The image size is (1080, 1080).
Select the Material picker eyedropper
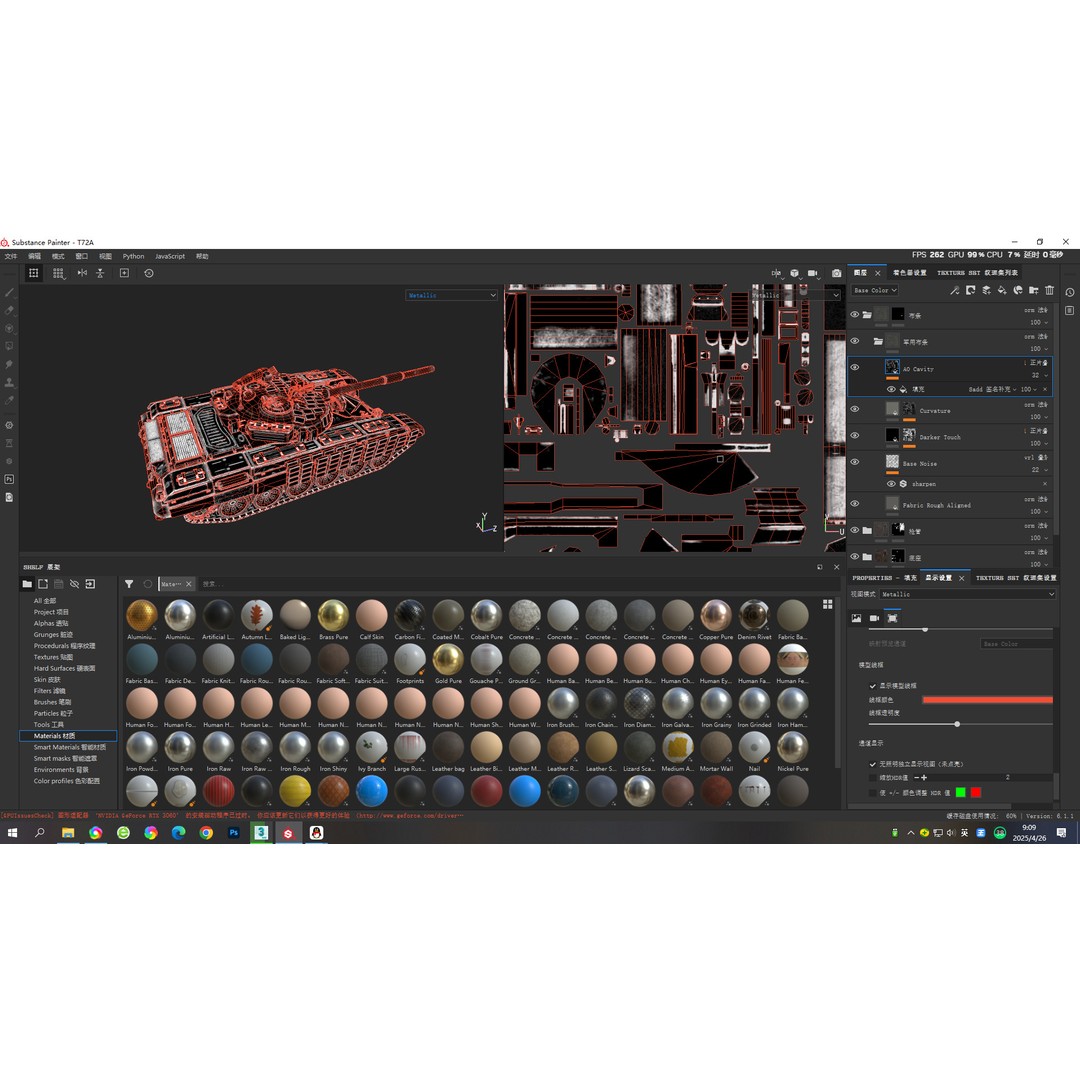[10, 400]
